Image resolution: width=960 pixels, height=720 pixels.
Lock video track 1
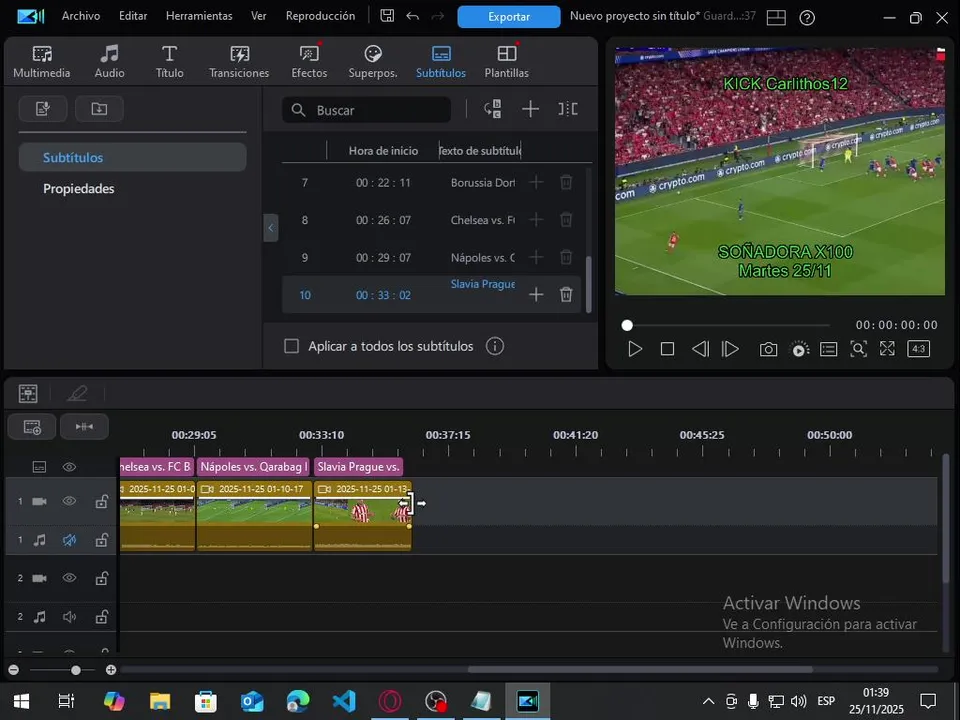[x=102, y=501]
